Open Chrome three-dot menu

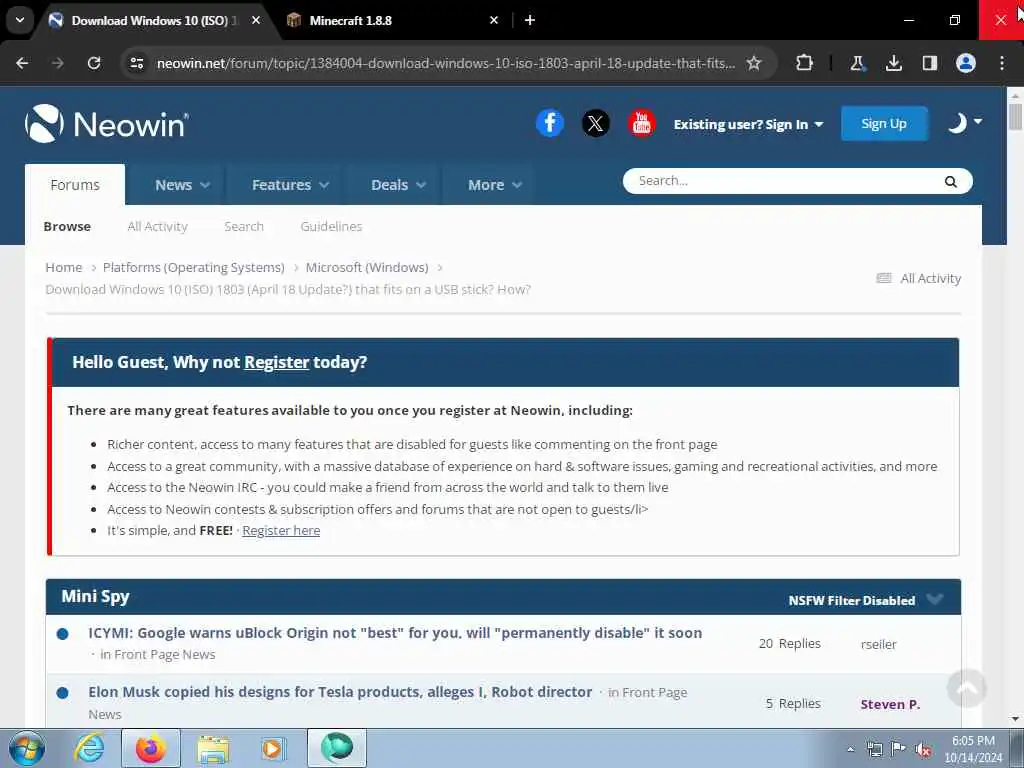coord(1002,63)
